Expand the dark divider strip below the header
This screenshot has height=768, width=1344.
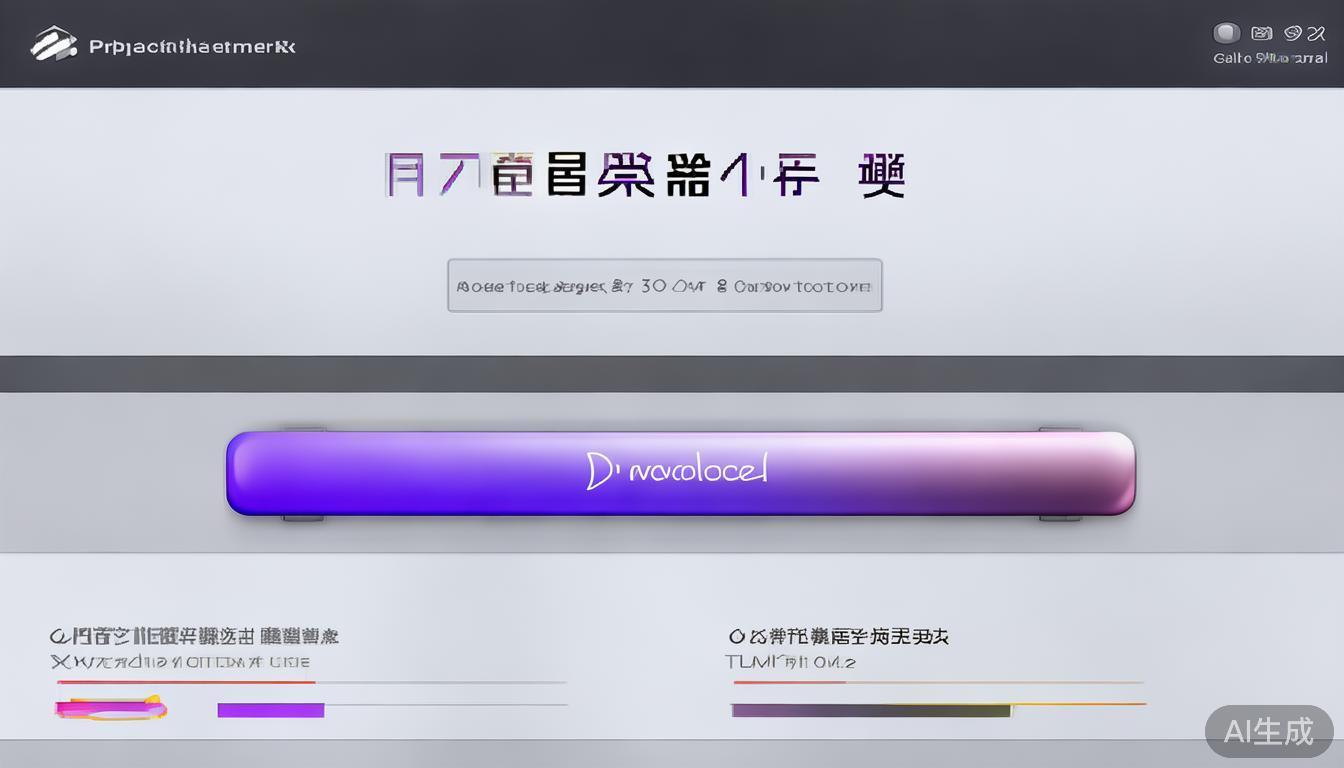coord(672,371)
